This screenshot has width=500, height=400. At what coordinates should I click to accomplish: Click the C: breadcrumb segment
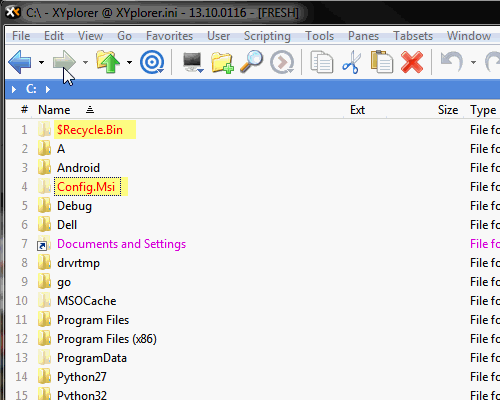coord(31,89)
